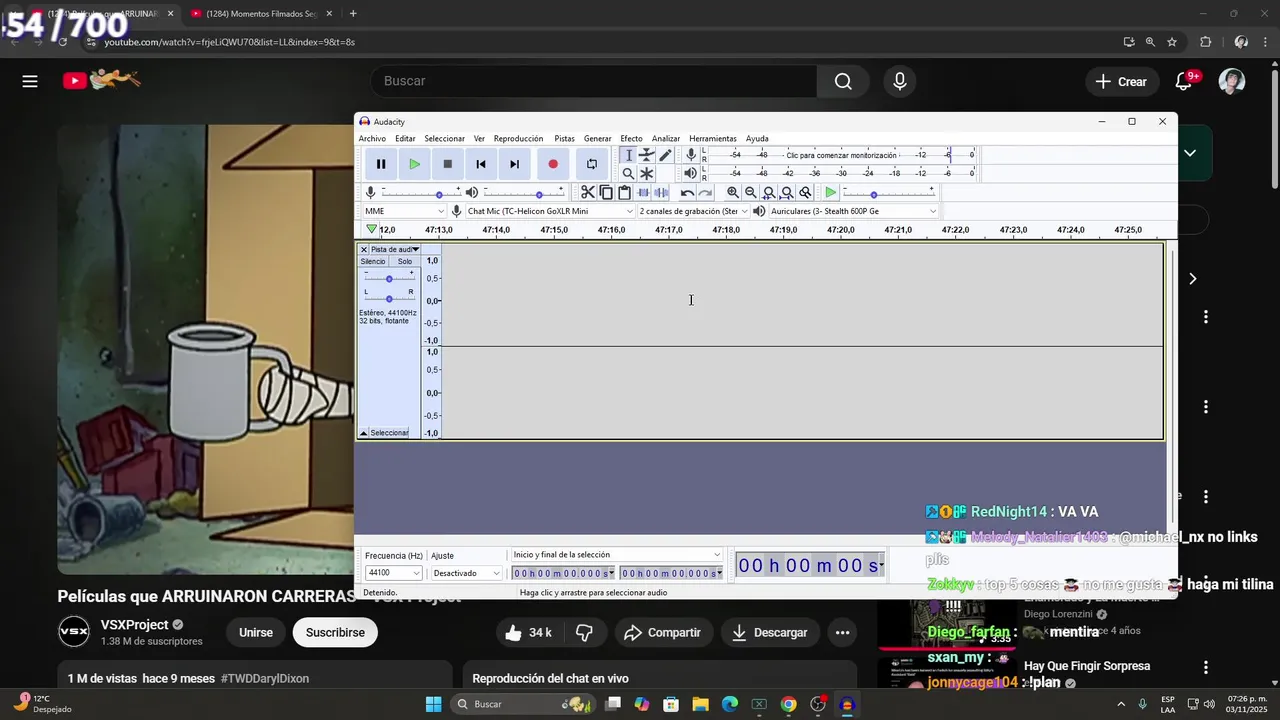Click the Zoom Toggle icon

point(805,192)
